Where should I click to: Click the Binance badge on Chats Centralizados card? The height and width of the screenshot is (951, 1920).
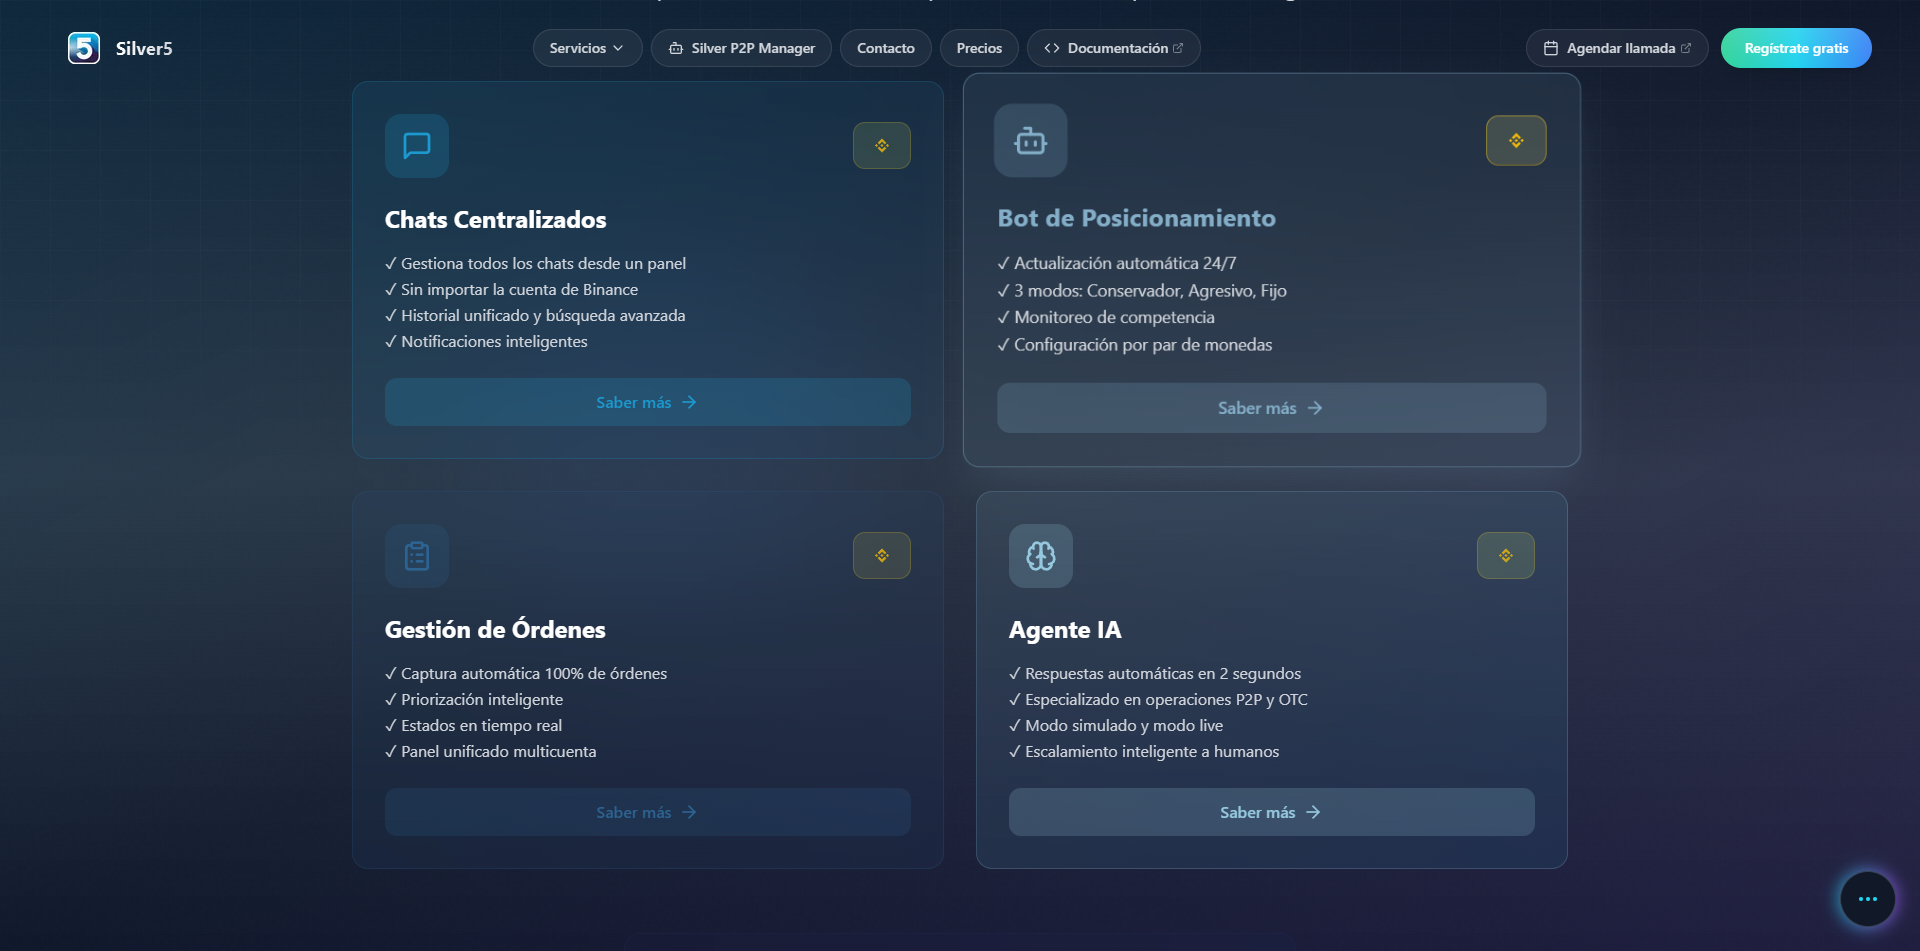881,146
